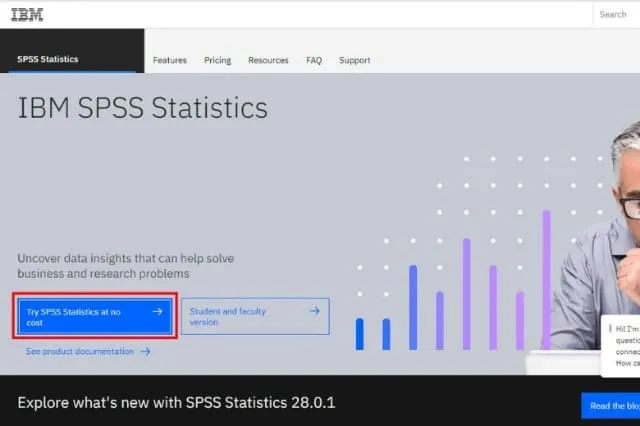
Task: Open the Support tab
Action: [355, 60]
